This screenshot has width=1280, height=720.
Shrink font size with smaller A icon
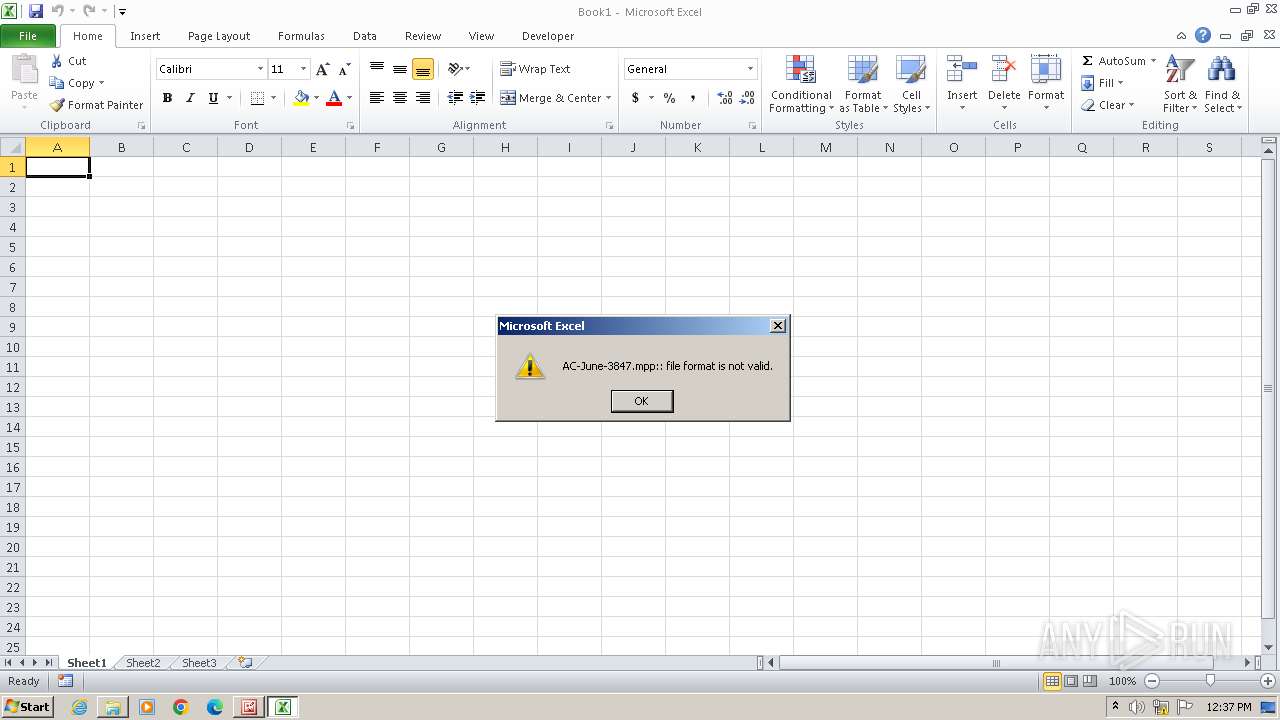(344, 69)
